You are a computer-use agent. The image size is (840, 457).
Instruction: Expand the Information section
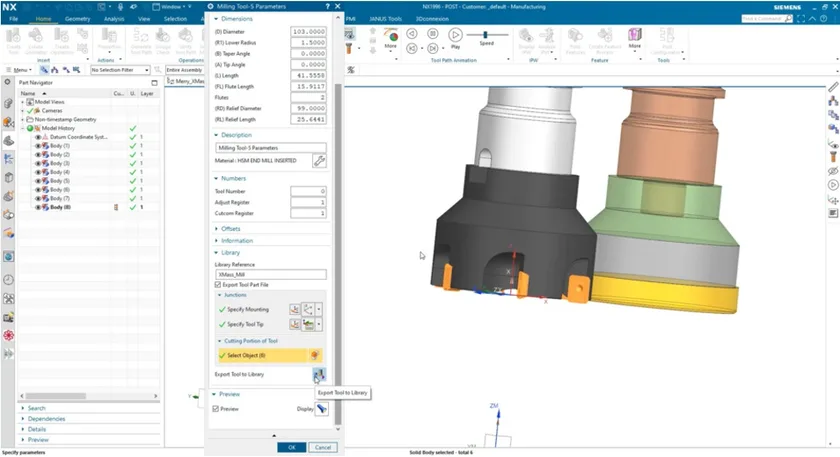pyautogui.click(x=216, y=241)
